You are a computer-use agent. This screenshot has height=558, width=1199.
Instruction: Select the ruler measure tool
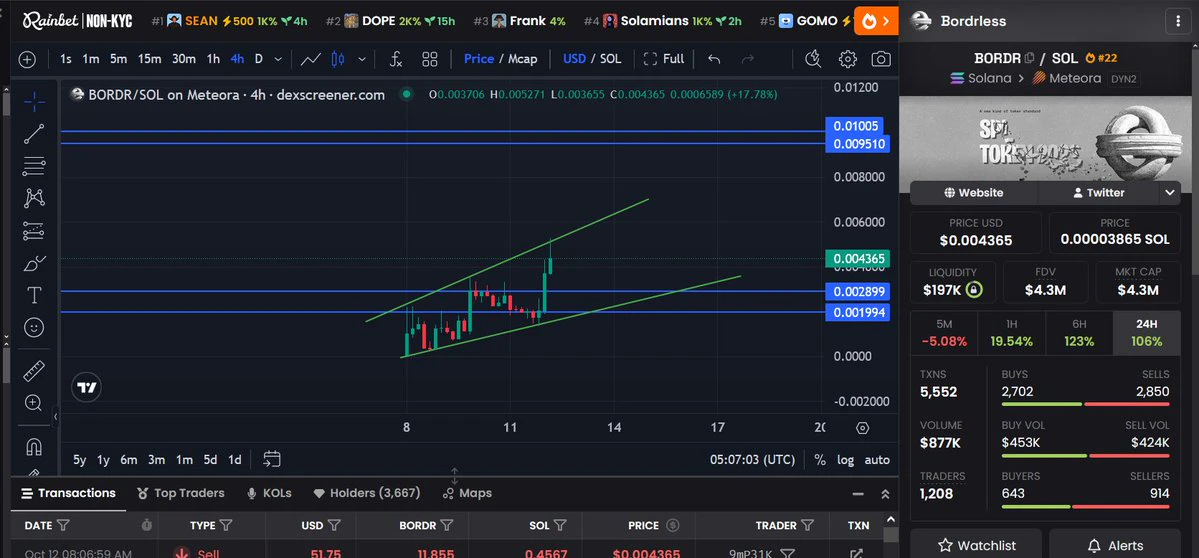click(x=34, y=371)
